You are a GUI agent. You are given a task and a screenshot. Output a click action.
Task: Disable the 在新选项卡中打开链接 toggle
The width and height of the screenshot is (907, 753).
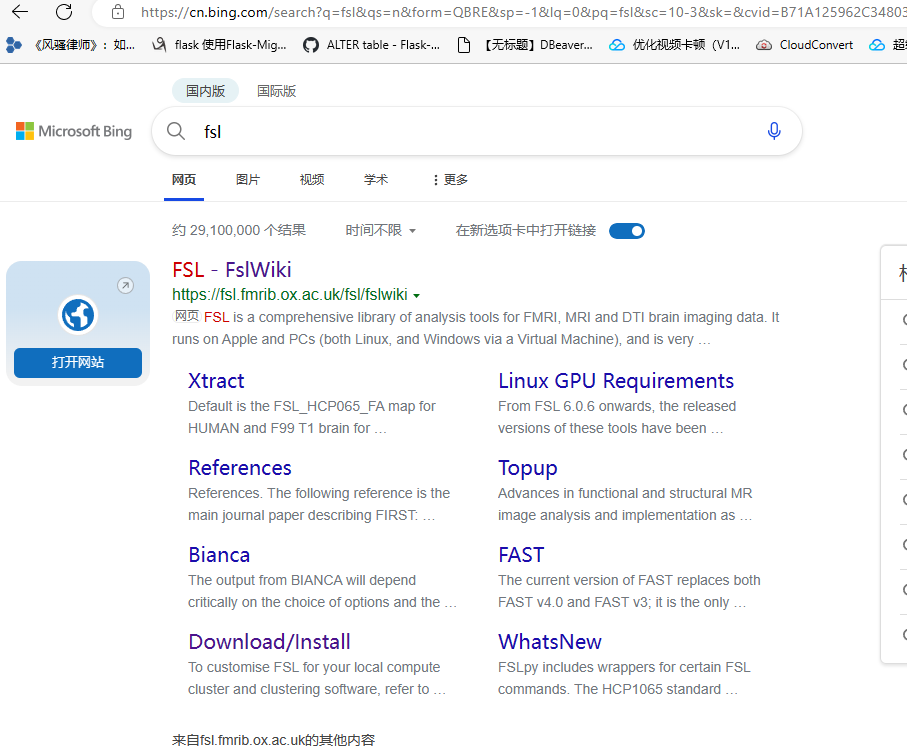(x=626, y=230)
